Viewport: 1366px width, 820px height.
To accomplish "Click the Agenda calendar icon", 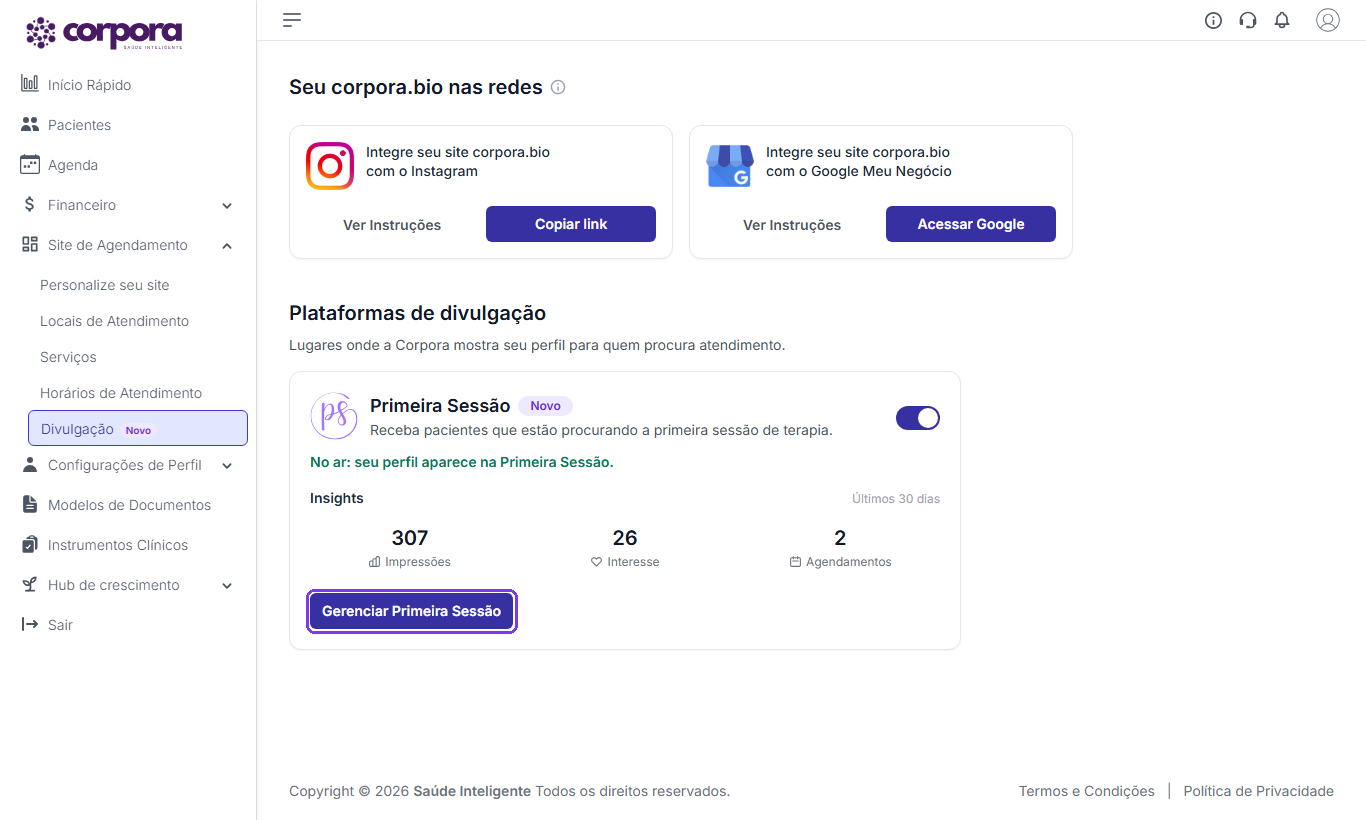I will pyautogui.click(x=30, y=165).
